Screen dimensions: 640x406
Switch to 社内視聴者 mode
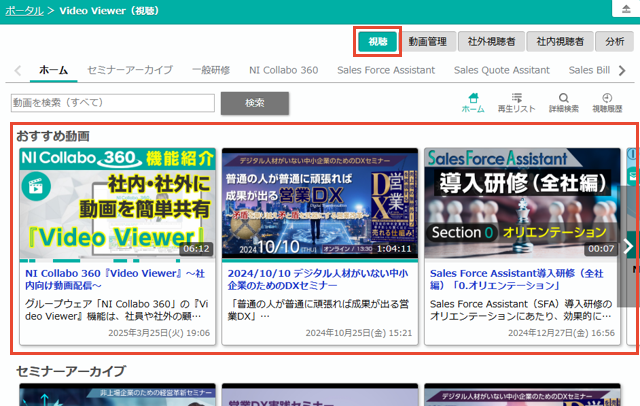[560, 42]
